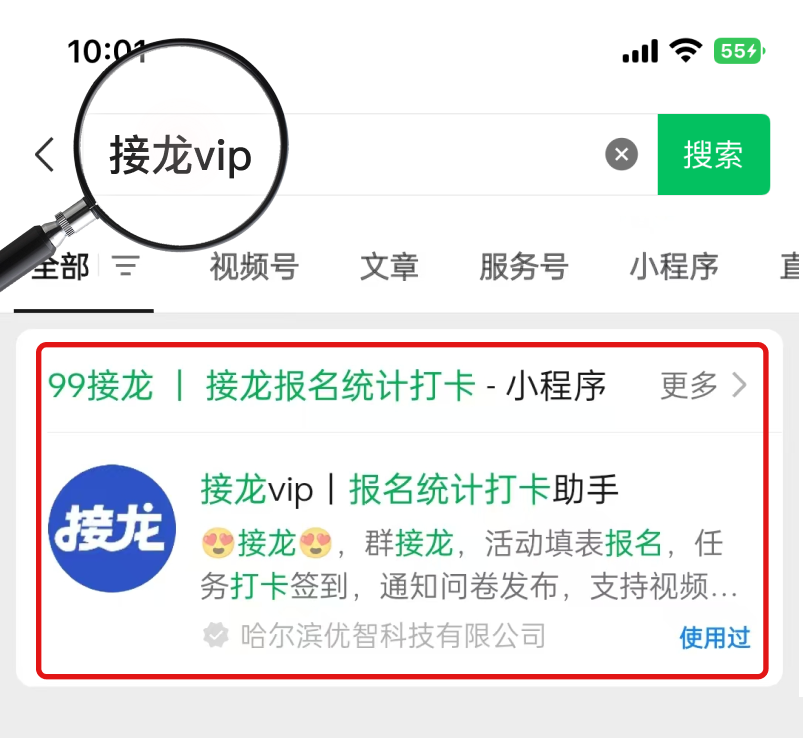Expand more results via chevron arrow
Screen dimensions: 803x738
[x=739, y=385]
